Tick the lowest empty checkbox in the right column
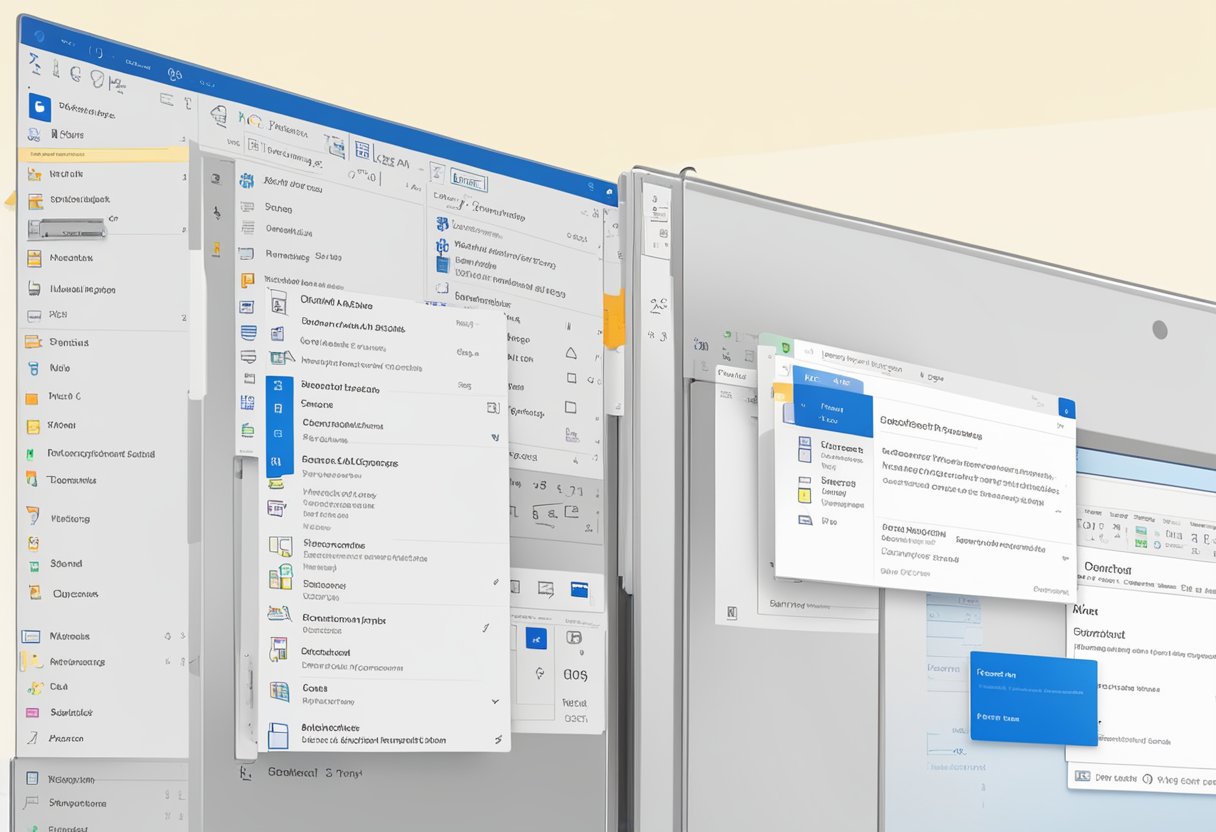Screen dimensions: 1216x832 [x=570, y=407]
